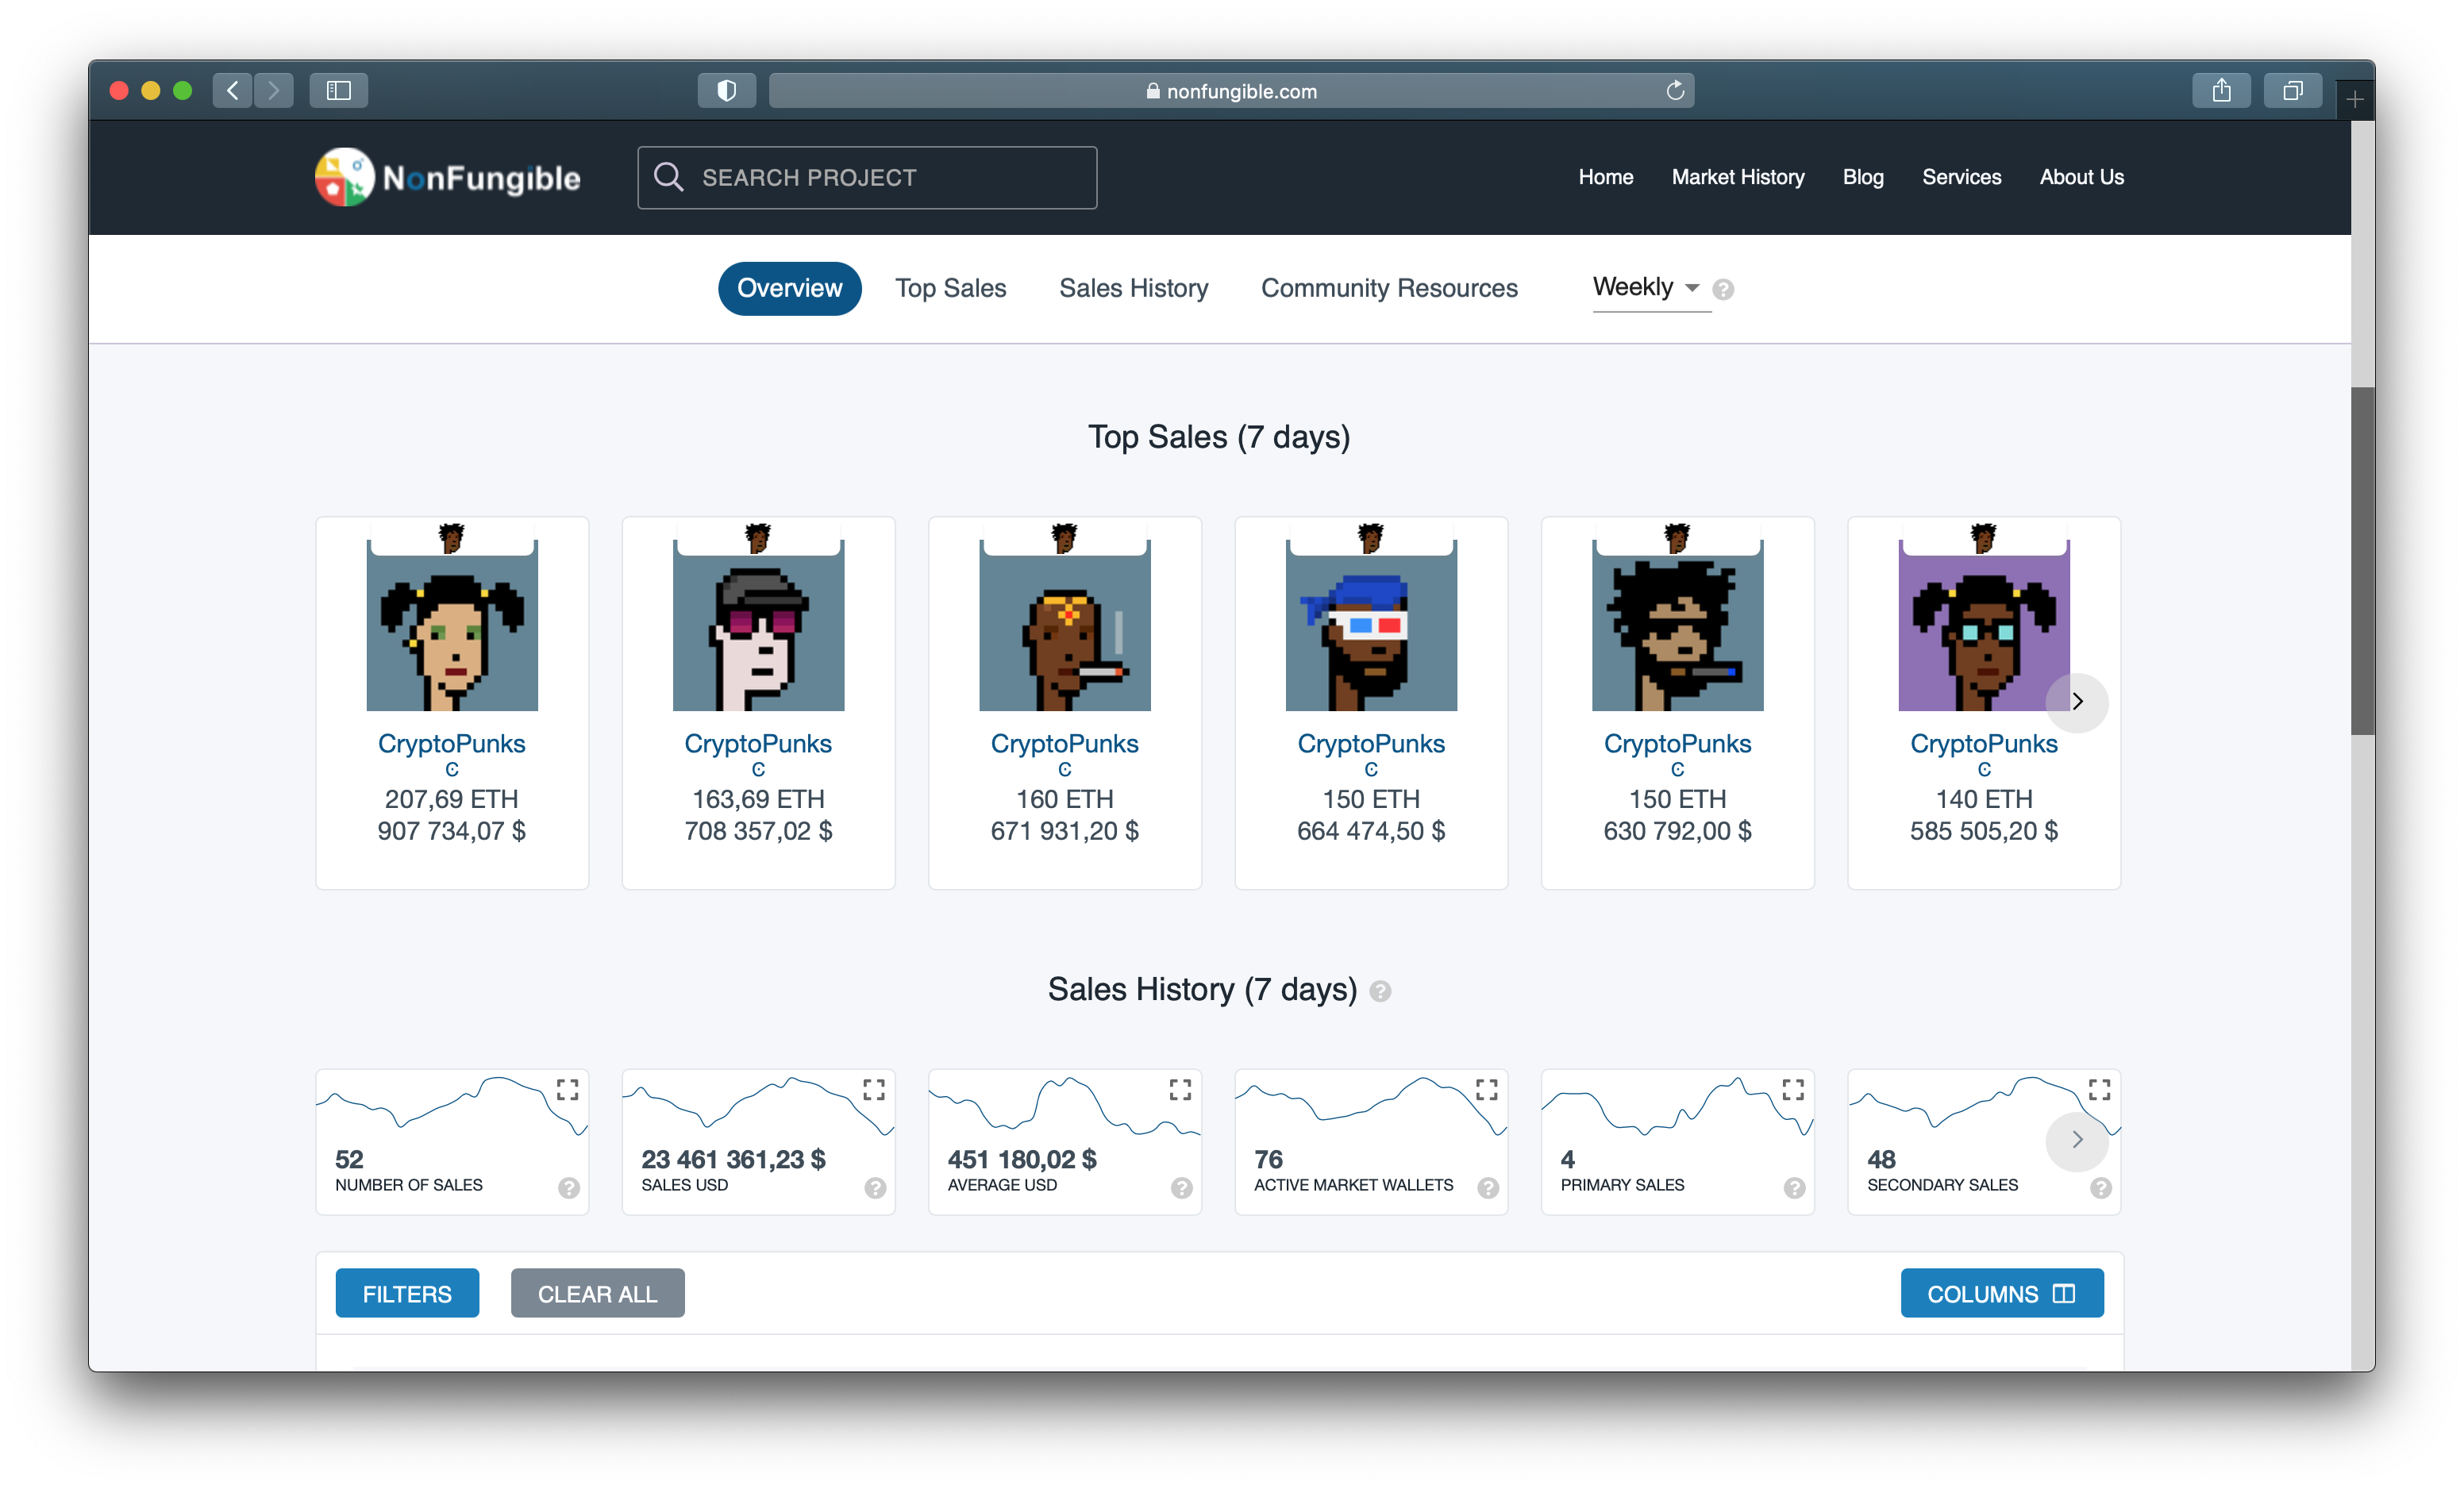This screenshot has width=2464, height=1489.
Task: Click the NonFungible logo
Action: click(447, 177)
